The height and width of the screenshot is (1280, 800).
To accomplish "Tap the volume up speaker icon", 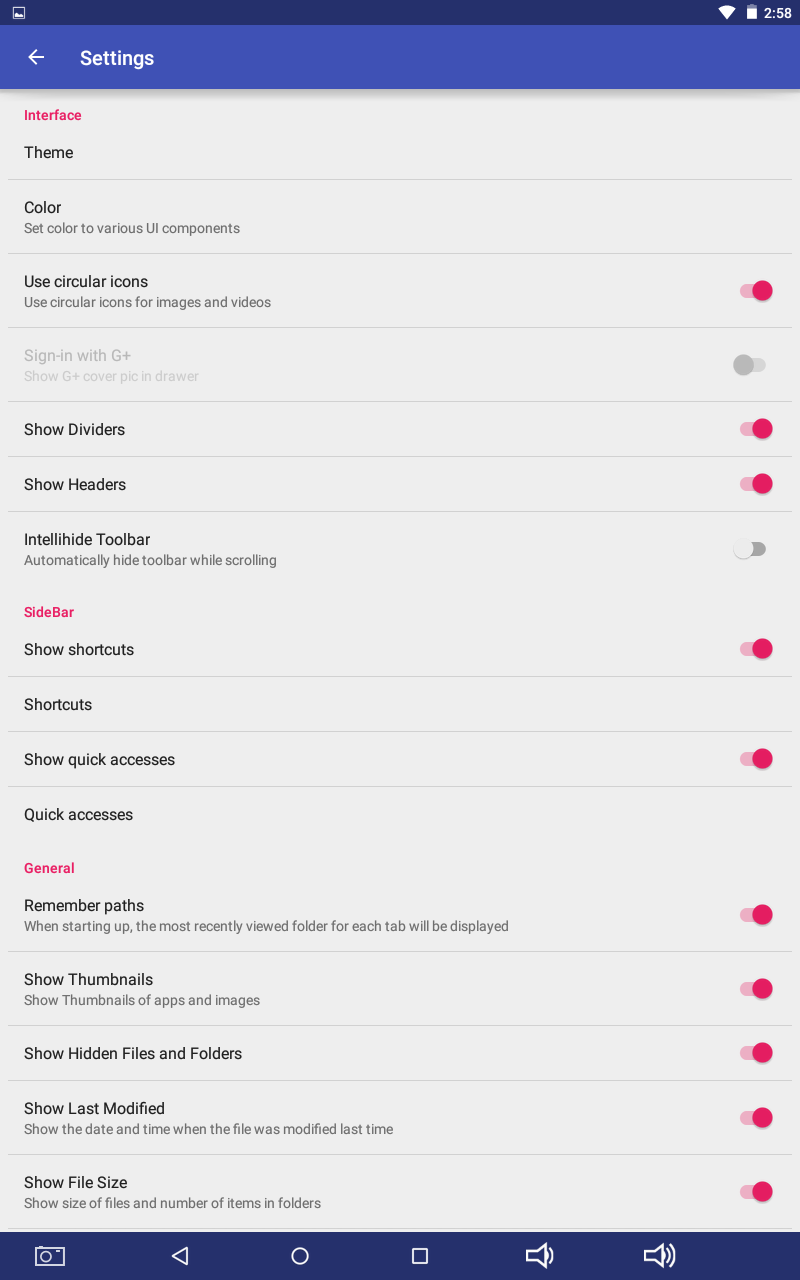I will point(660,1256).
